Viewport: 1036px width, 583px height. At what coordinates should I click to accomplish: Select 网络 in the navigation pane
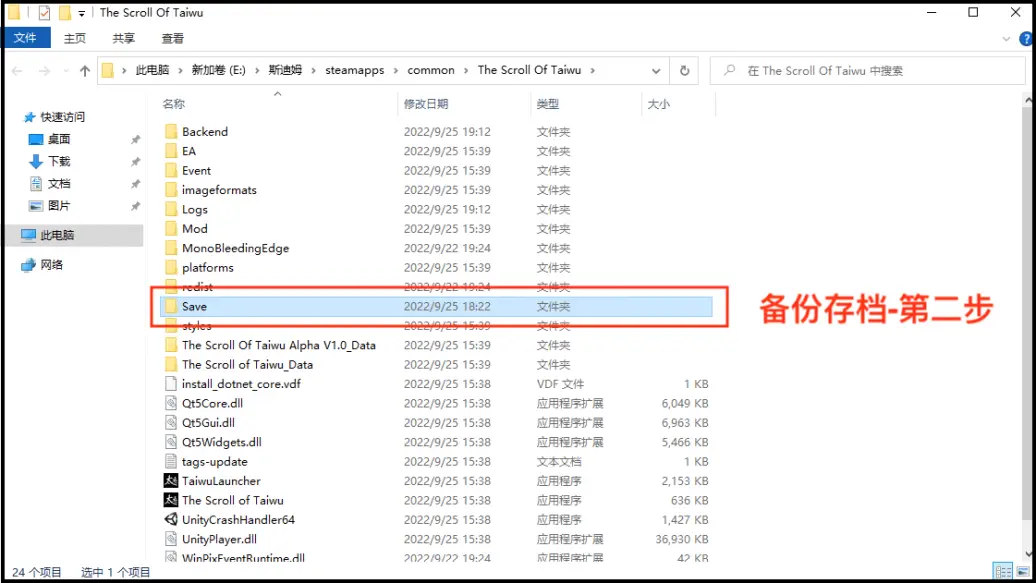[x=51, y=265]
